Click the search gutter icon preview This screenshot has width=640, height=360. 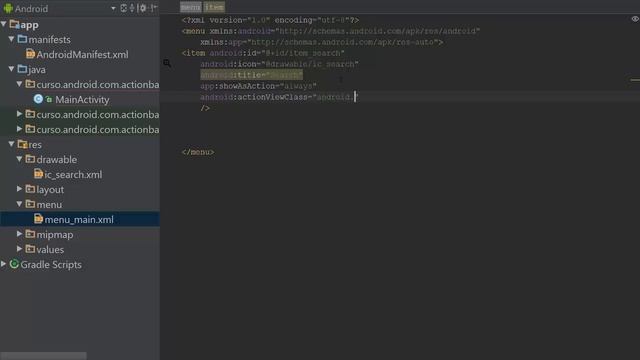coord(167,63)
